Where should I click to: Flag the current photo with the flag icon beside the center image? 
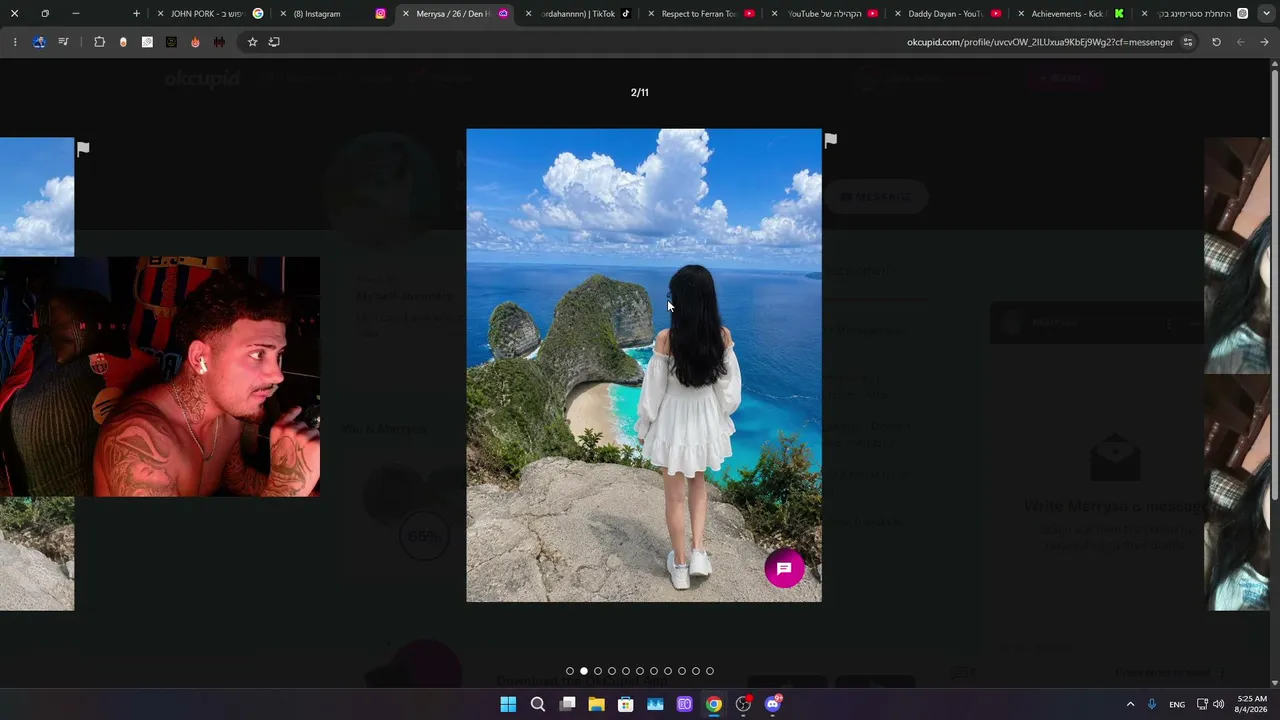[x=830, y=140]
